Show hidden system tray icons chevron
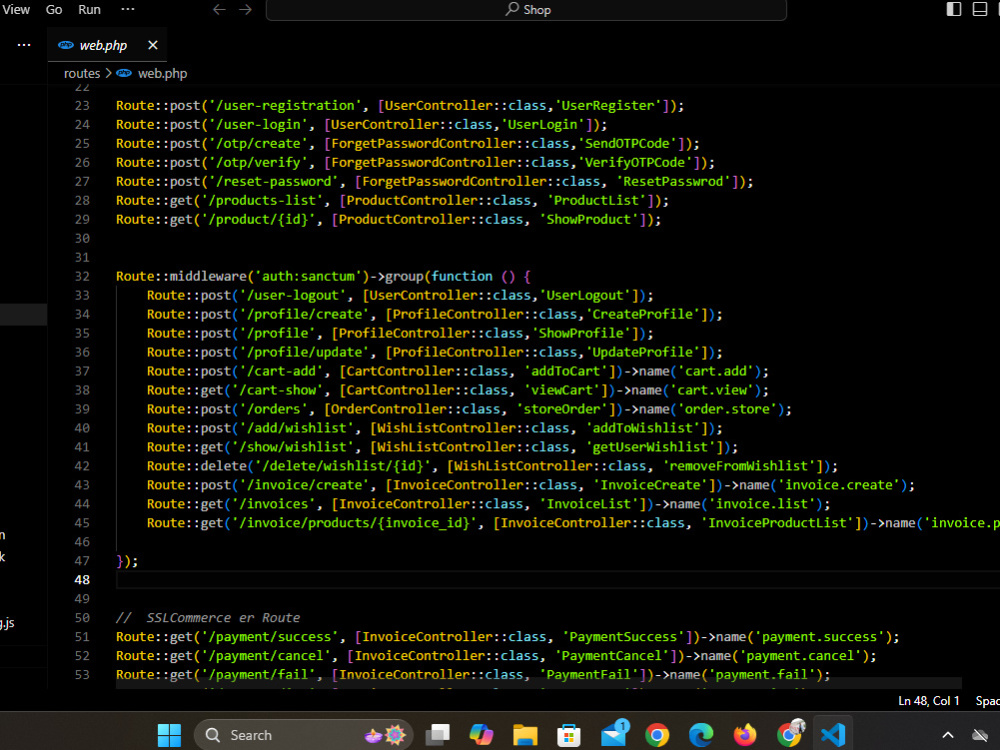Image resolution: width=1000 pixels, height=750 pixels. coord(948,735)
